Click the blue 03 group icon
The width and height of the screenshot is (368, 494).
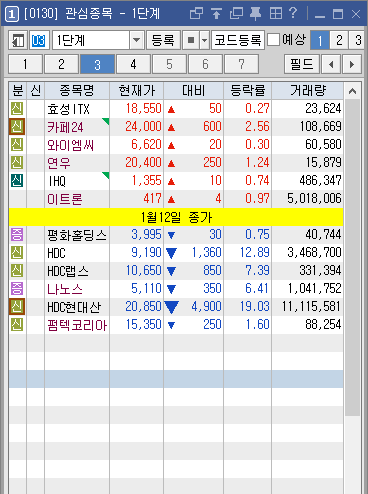39,40
